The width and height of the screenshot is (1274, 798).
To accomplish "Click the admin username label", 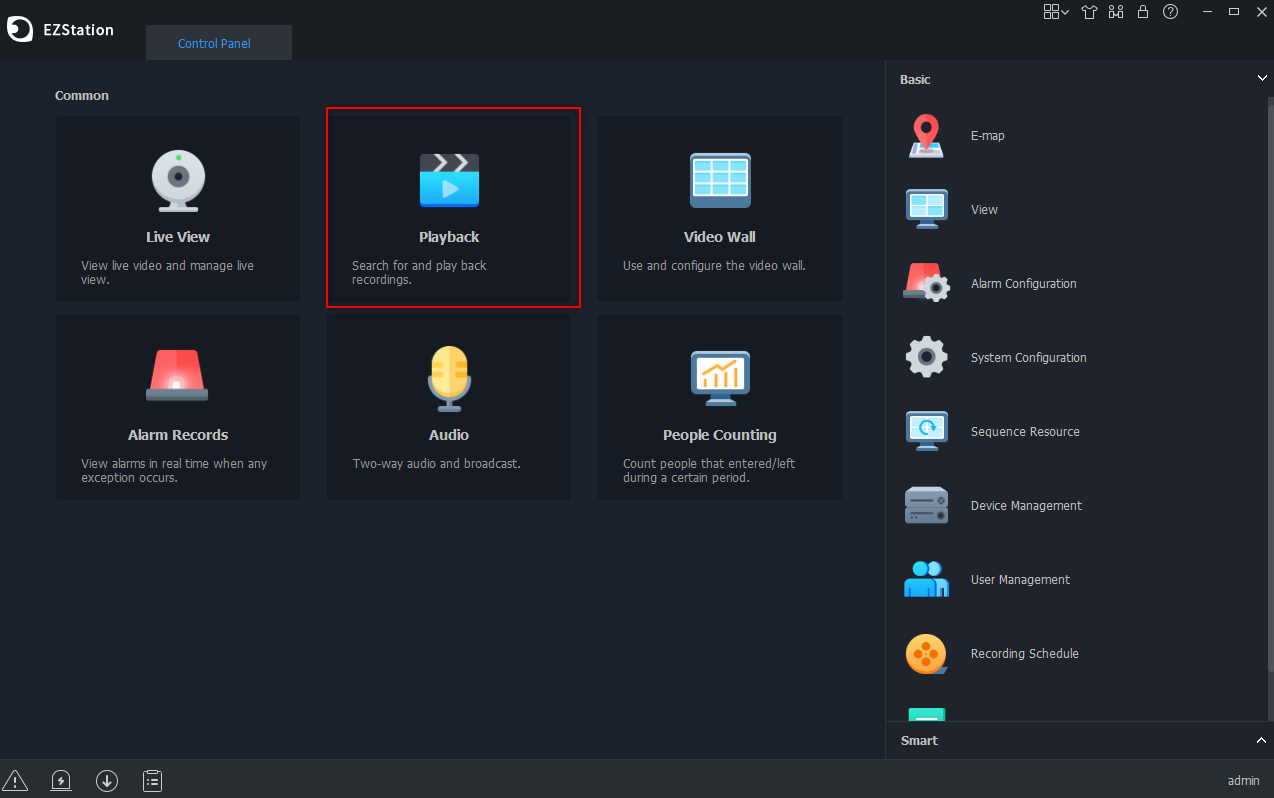I will pos(1243,781).
